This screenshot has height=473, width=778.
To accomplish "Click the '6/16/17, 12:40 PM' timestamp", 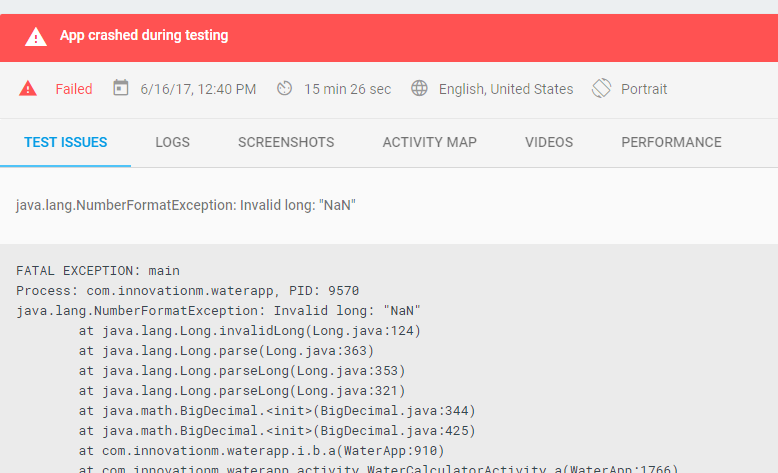I will 198,89.
